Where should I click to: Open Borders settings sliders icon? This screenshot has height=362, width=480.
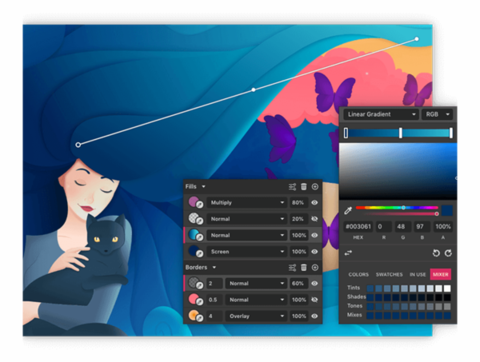tap(292, 268)
